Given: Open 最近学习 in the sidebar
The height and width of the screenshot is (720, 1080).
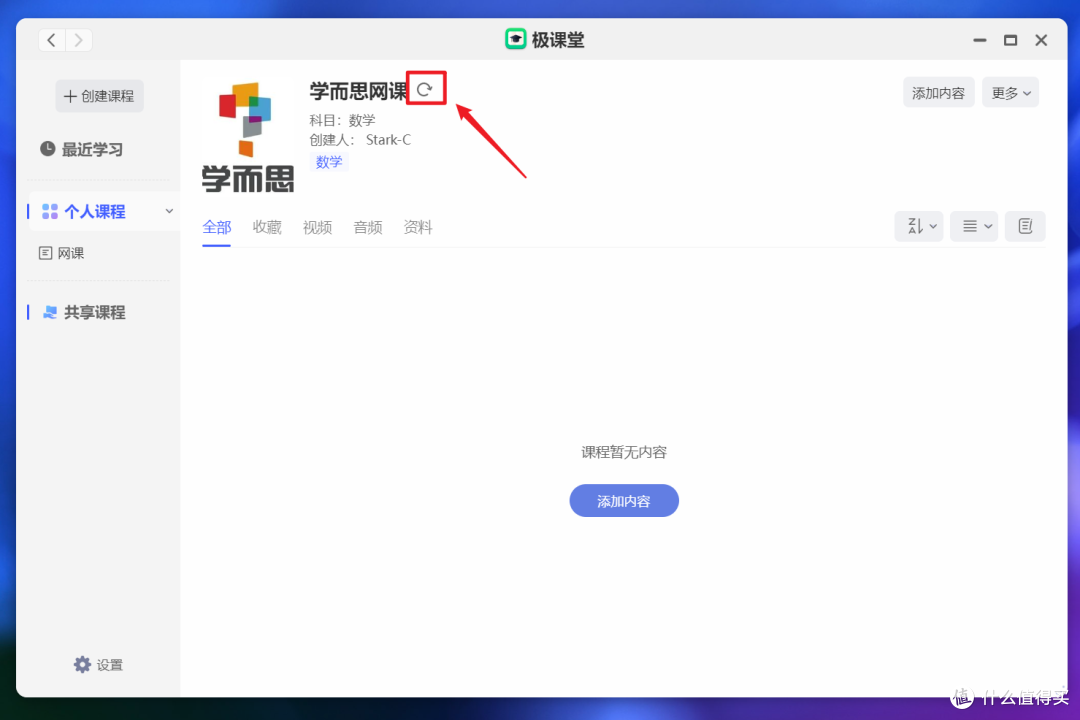Looking at the screenshot, I should (82, 150).
